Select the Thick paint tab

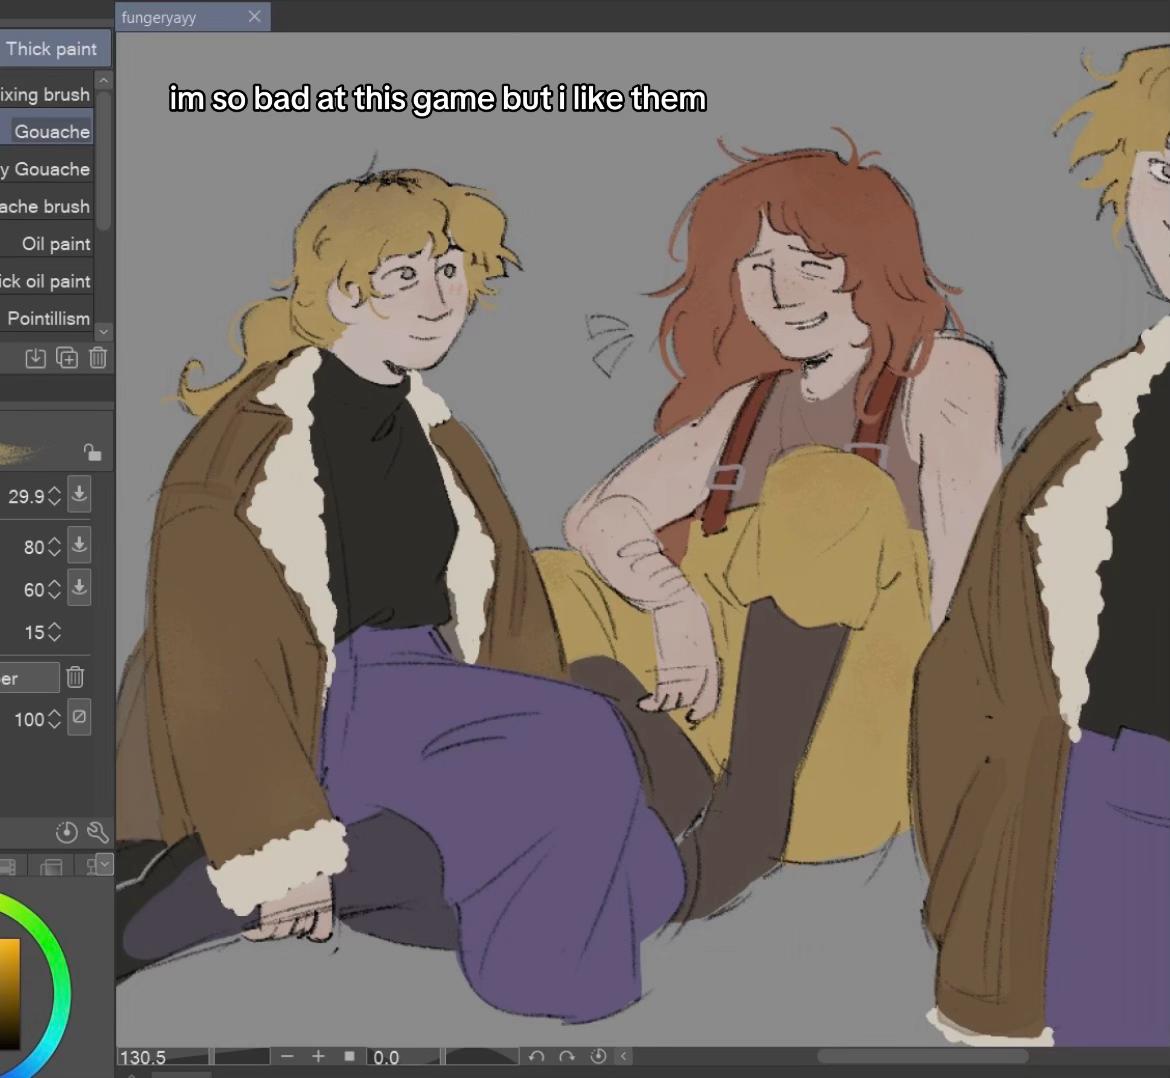coord(52,49)
